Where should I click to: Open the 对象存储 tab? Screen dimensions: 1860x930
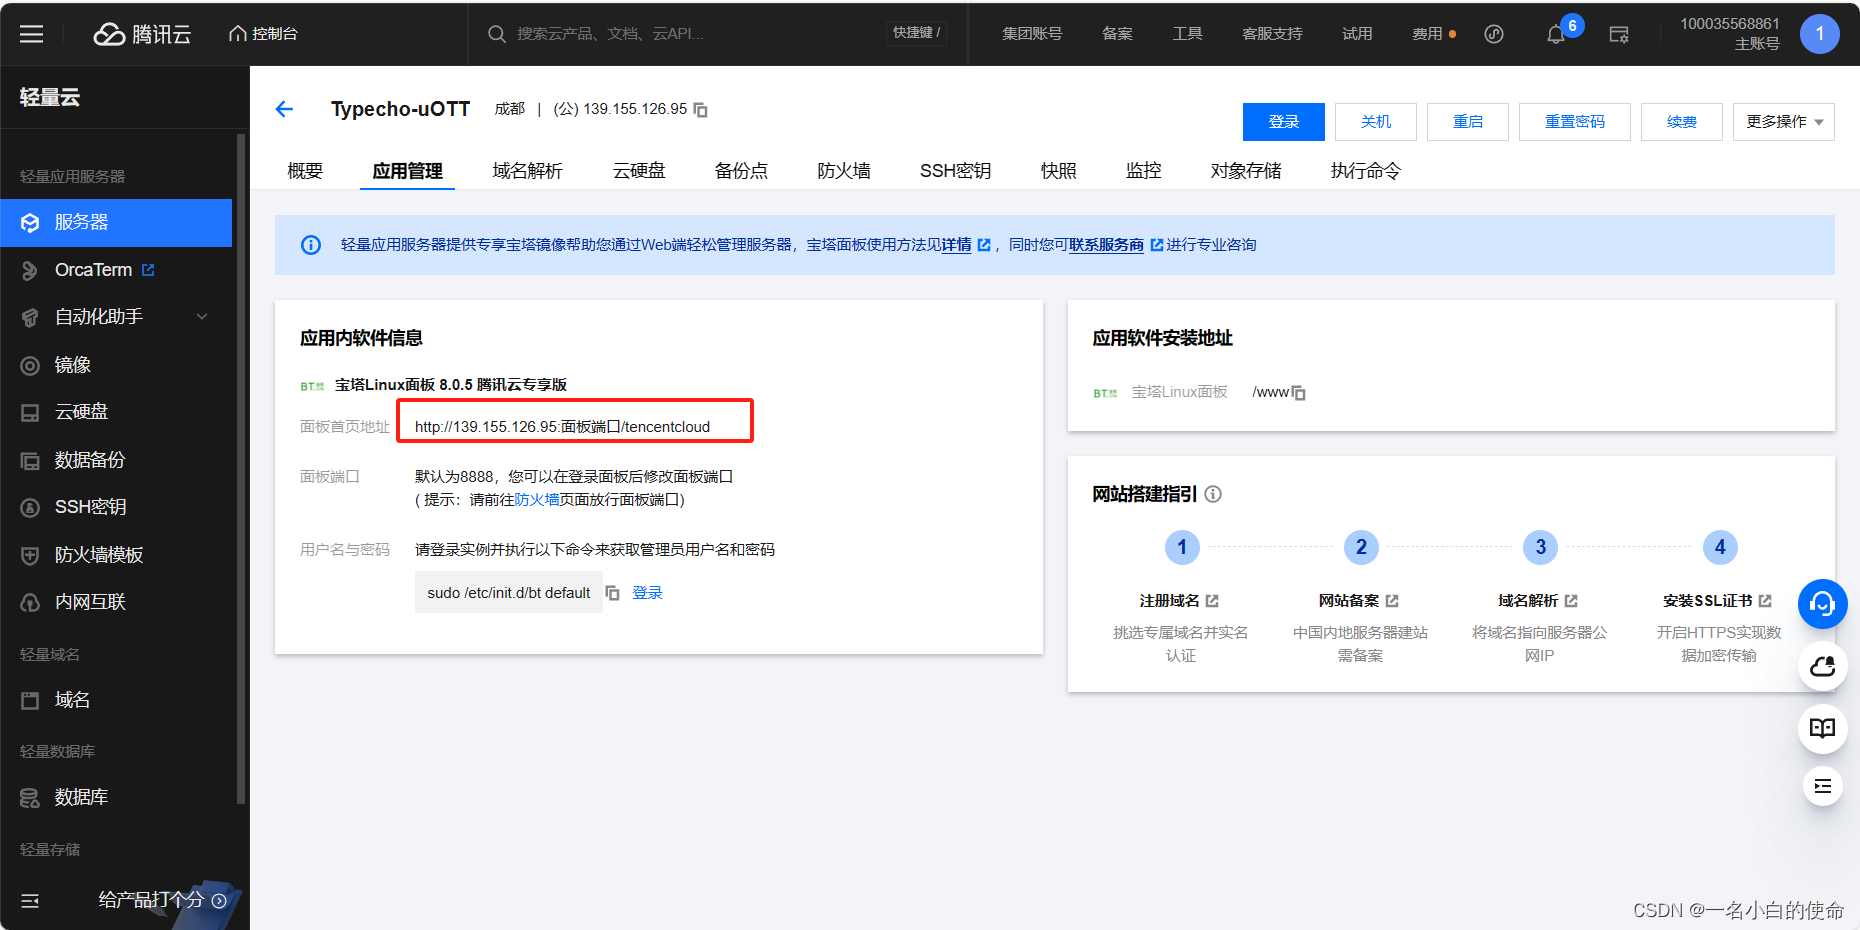[1245, 171]
